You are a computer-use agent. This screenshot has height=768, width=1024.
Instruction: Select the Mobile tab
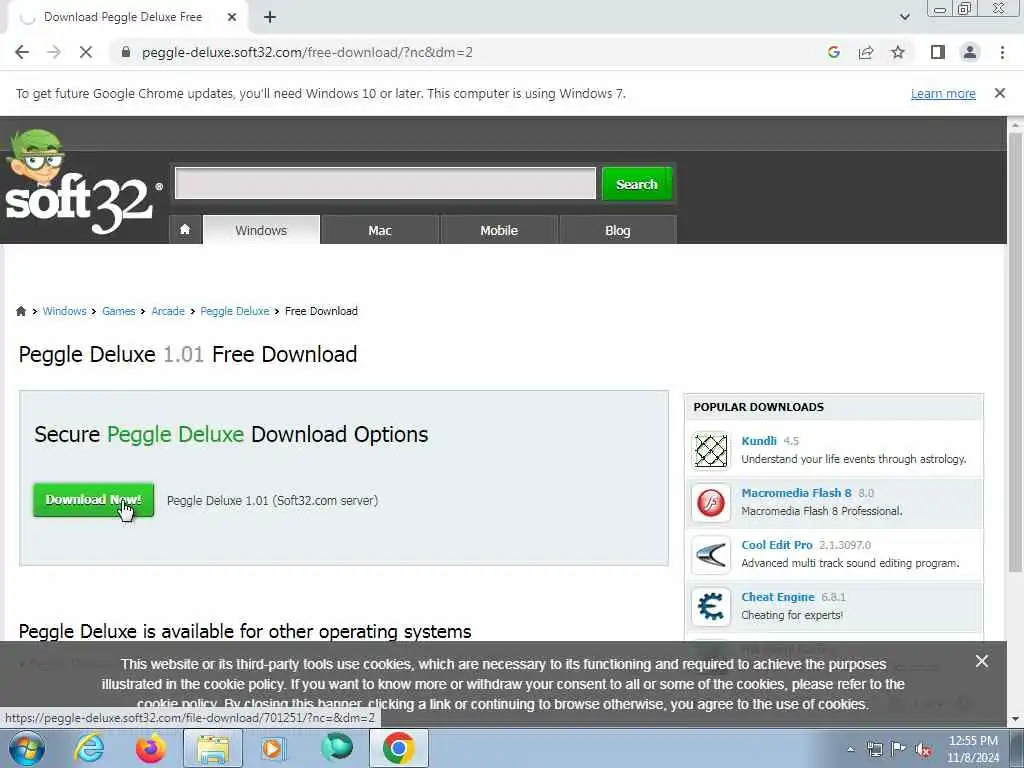coord(499,230)
